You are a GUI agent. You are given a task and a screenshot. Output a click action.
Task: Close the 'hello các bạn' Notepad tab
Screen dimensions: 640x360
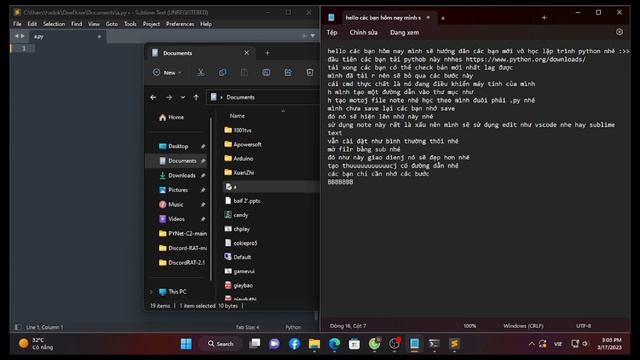pos(428,18)
